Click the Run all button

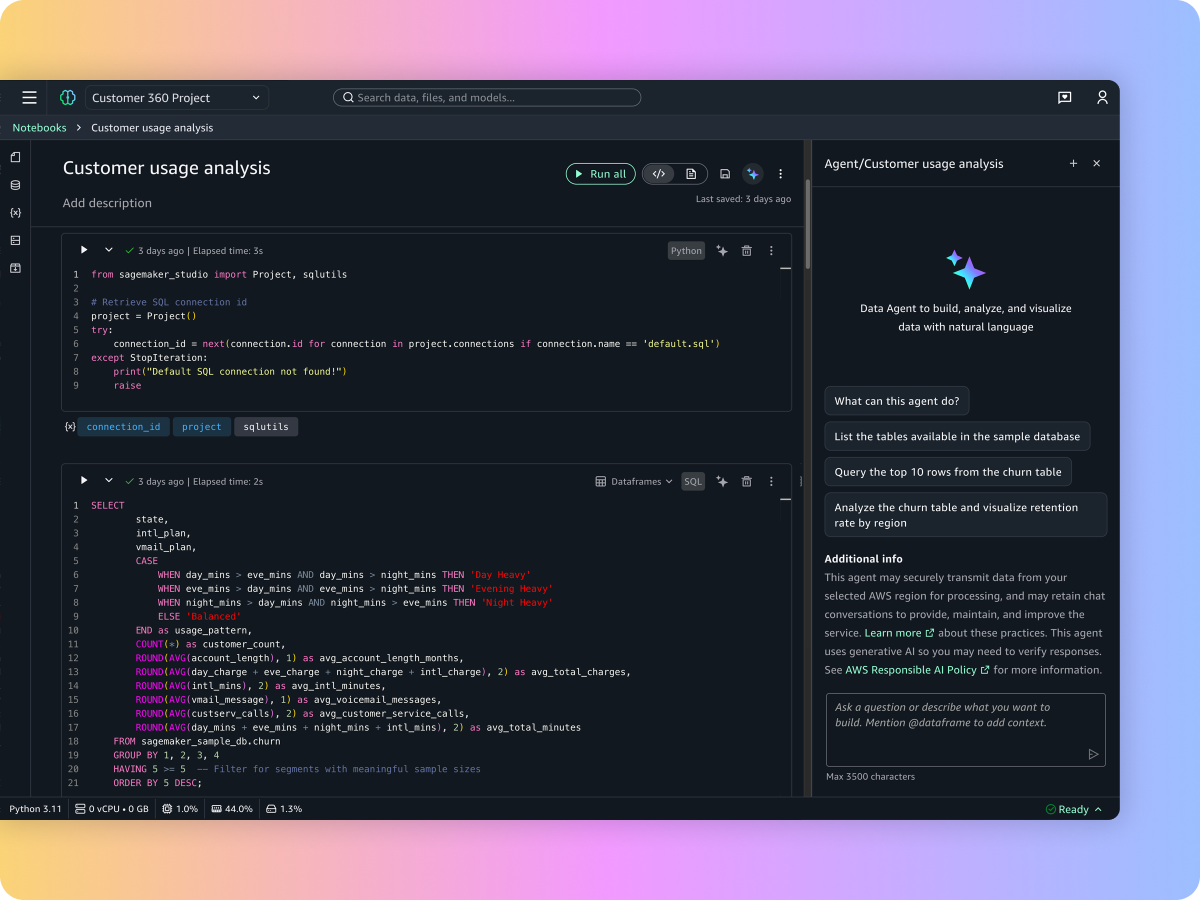click(x=601, y=174)
